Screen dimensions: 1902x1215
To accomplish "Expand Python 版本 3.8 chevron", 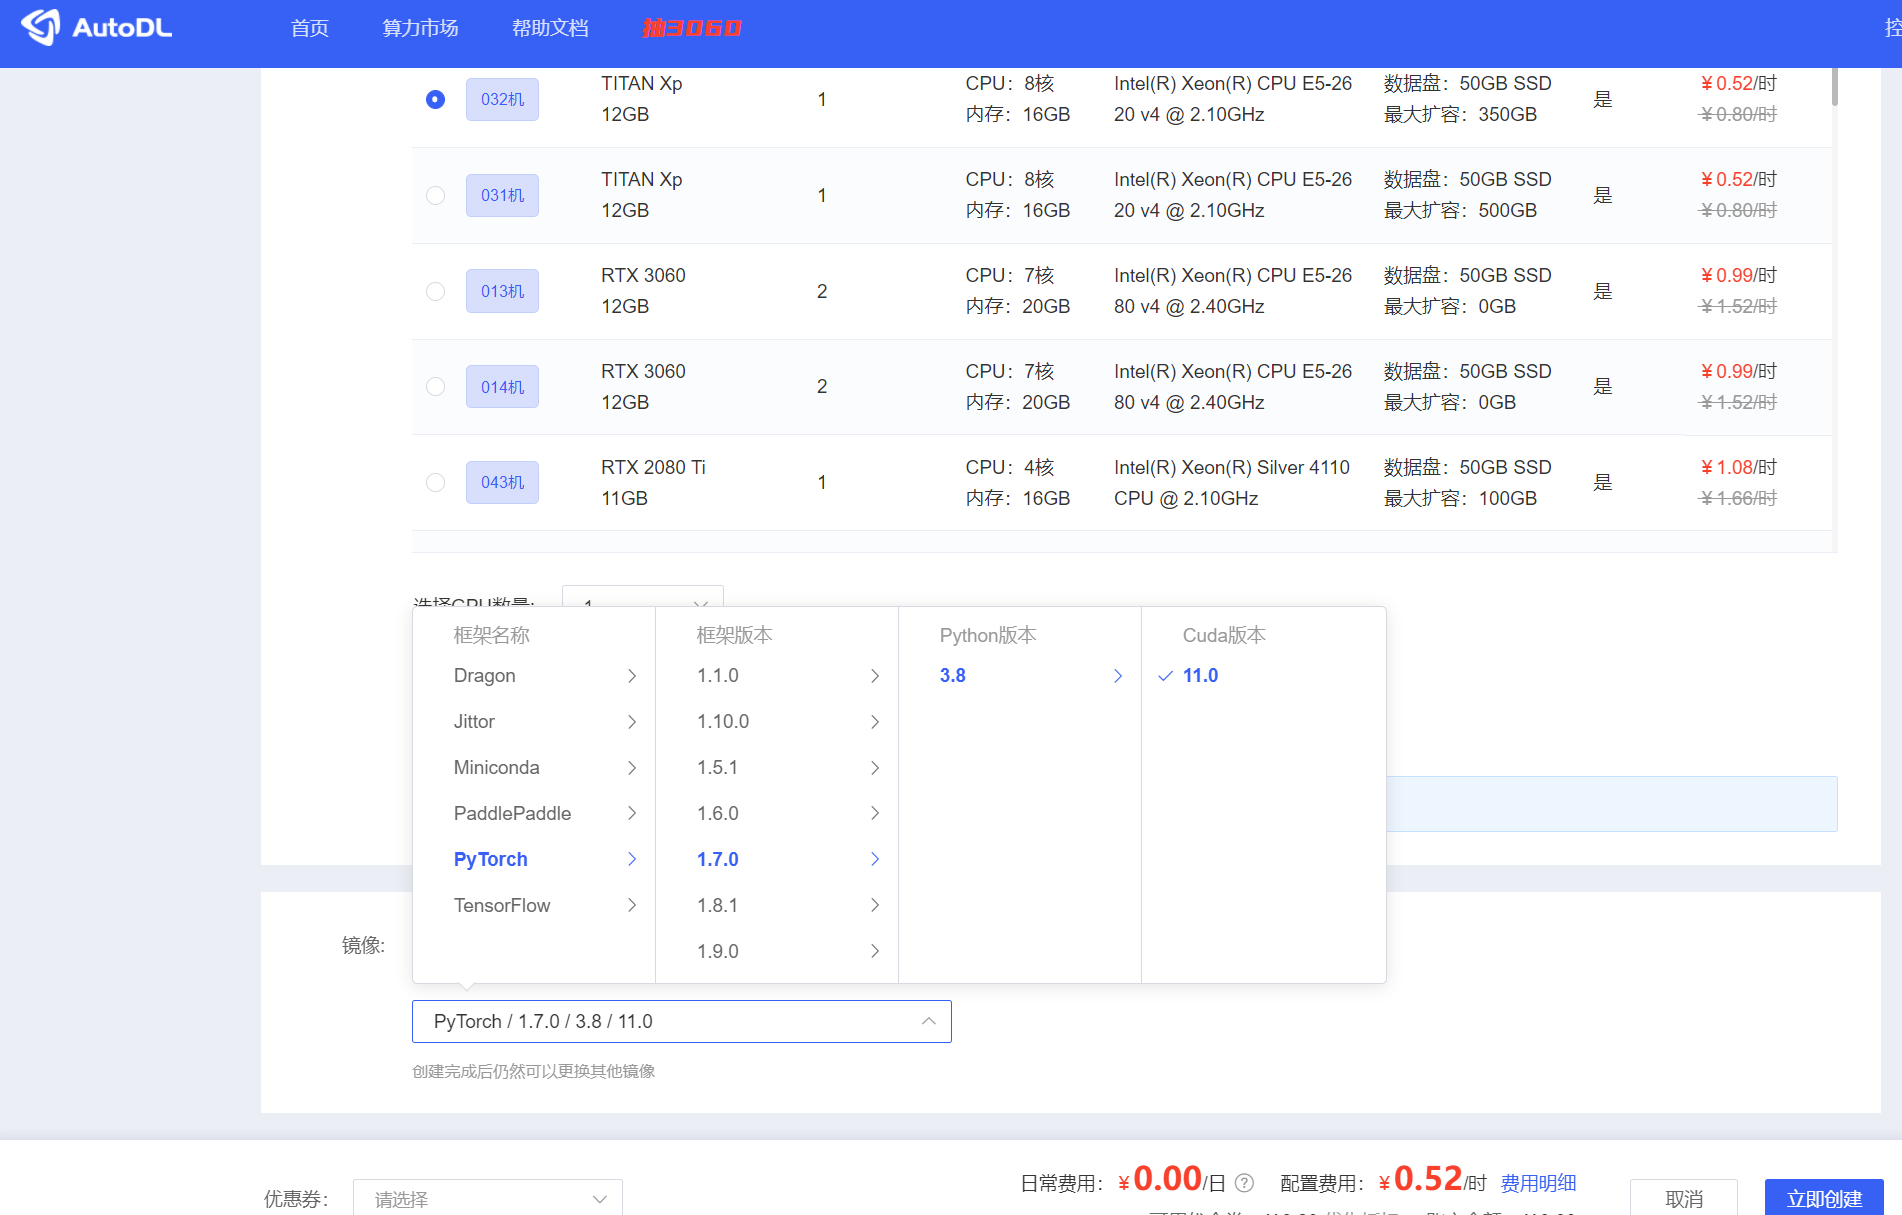I will 1118,676.
